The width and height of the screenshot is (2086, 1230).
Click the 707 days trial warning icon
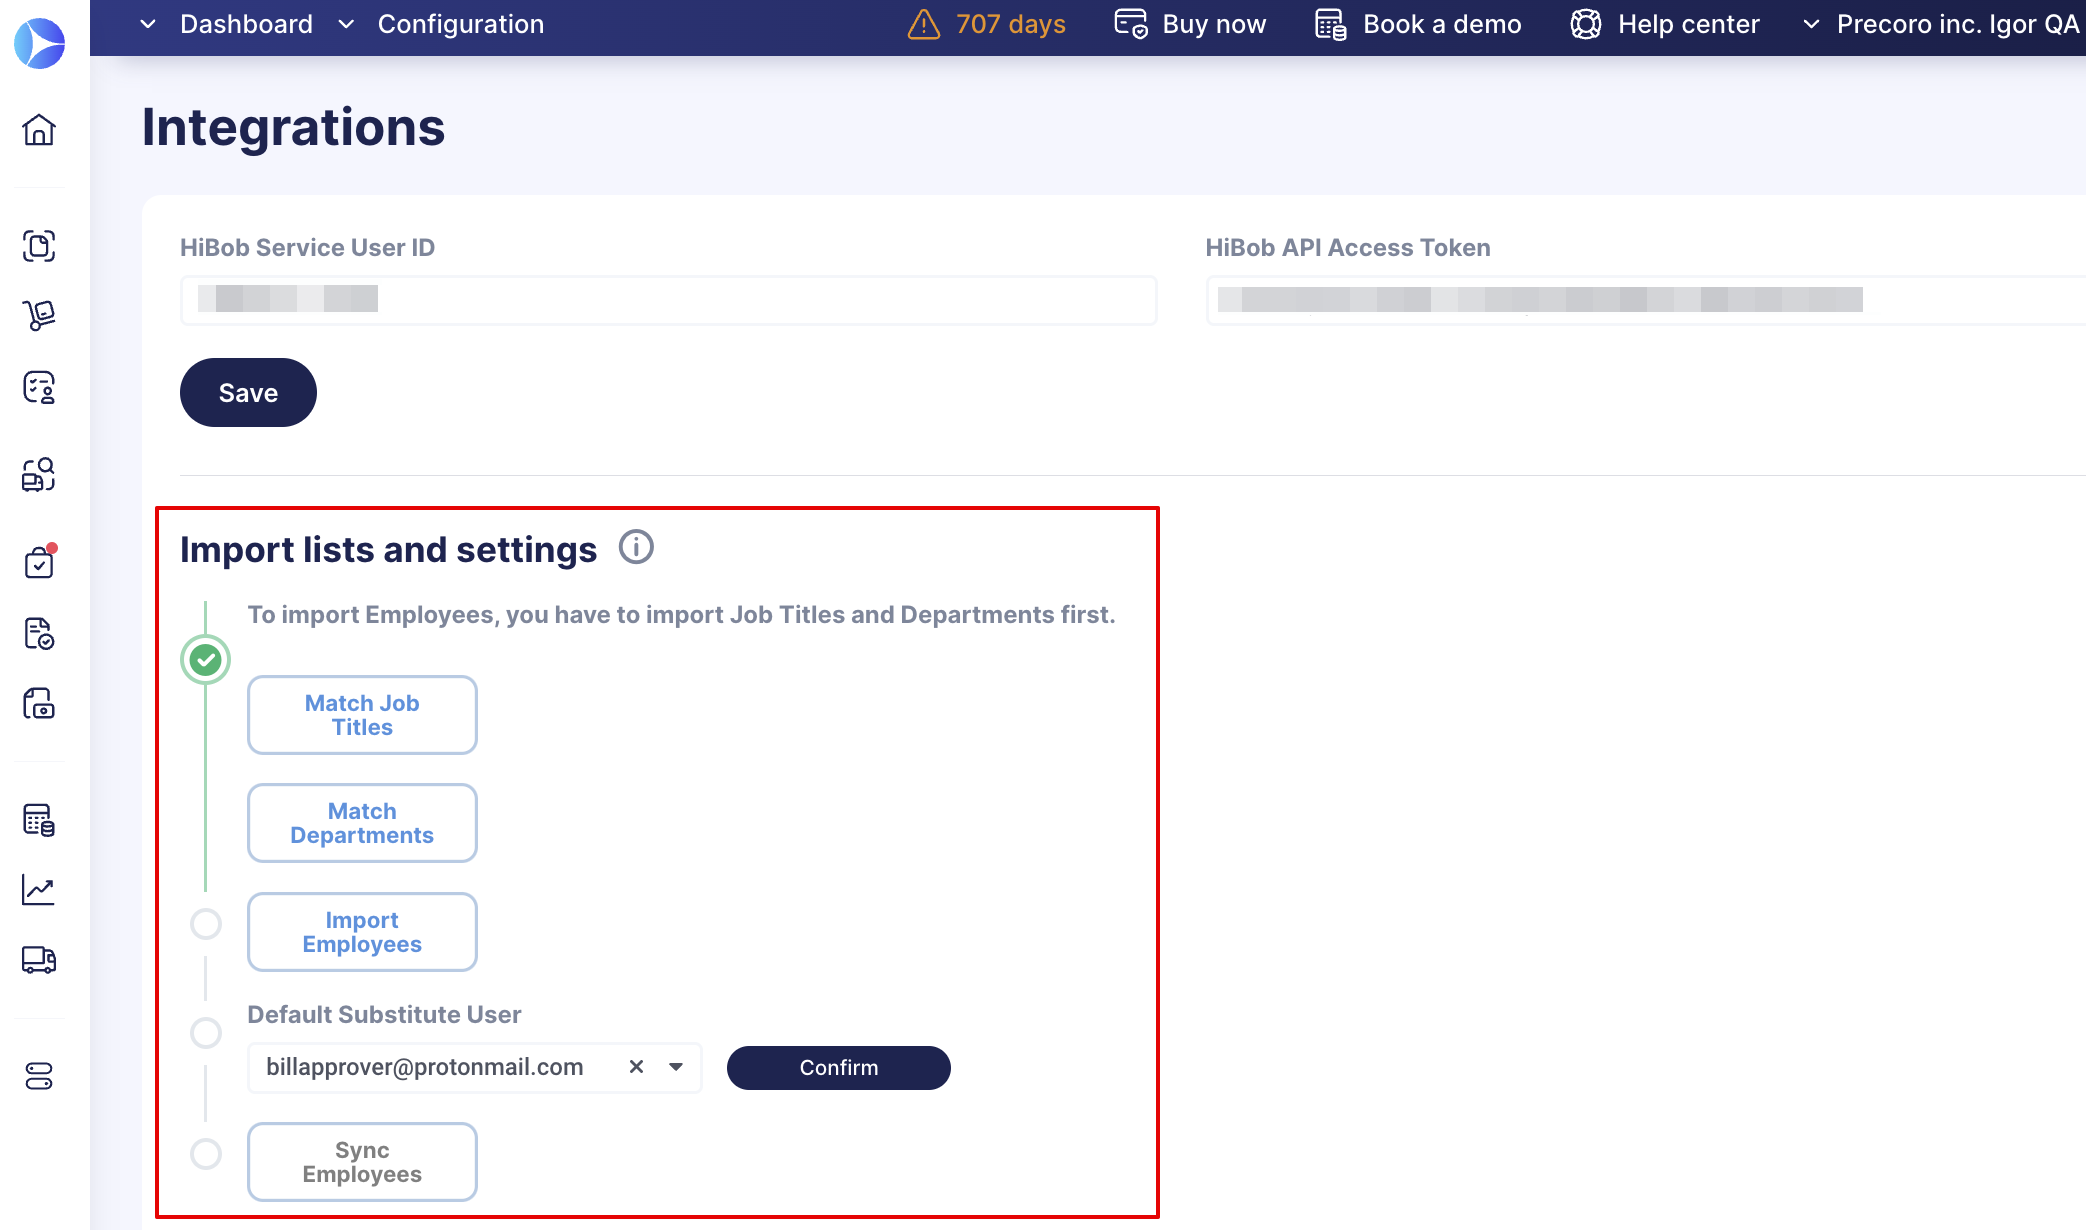point(923,24)
